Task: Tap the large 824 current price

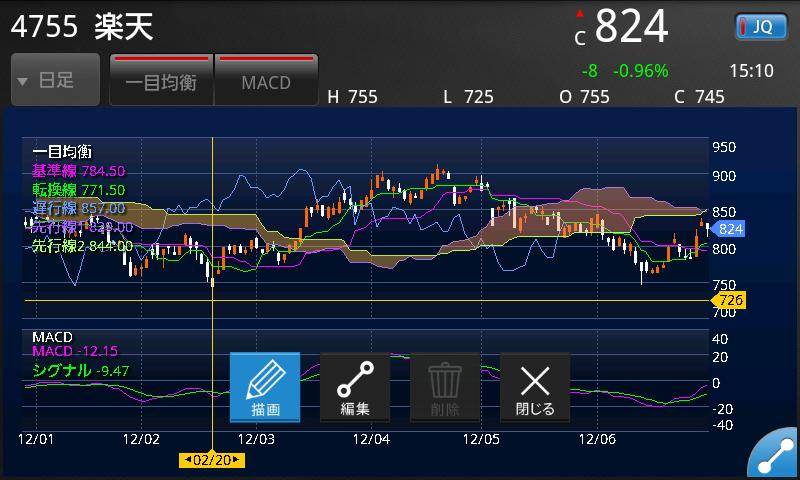Action: click(632, 27)
